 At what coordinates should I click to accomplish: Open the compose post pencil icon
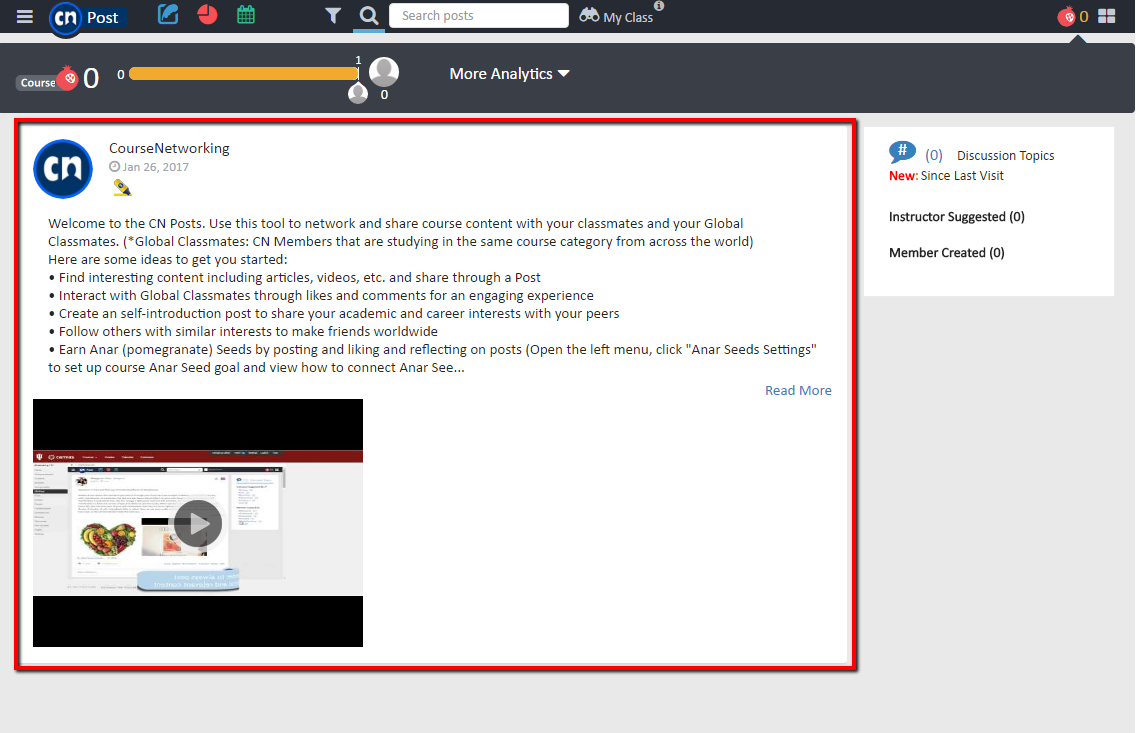[168, 15]
